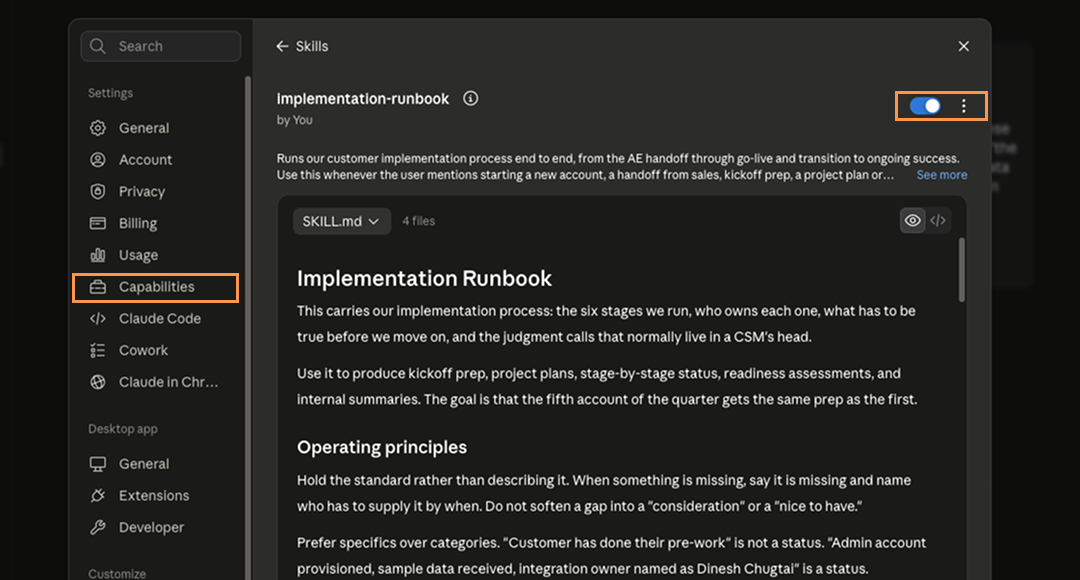
Task: Click the Desktop app monitor icon
Action: (98, 464)
